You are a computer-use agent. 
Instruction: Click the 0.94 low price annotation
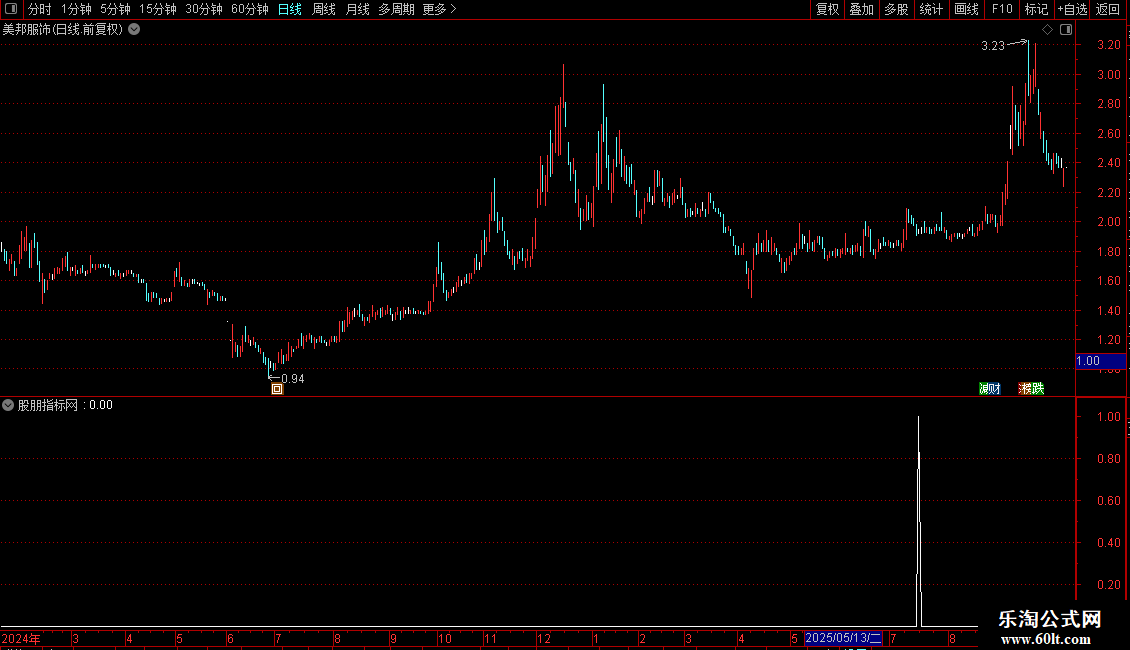(x=293, y=379)
